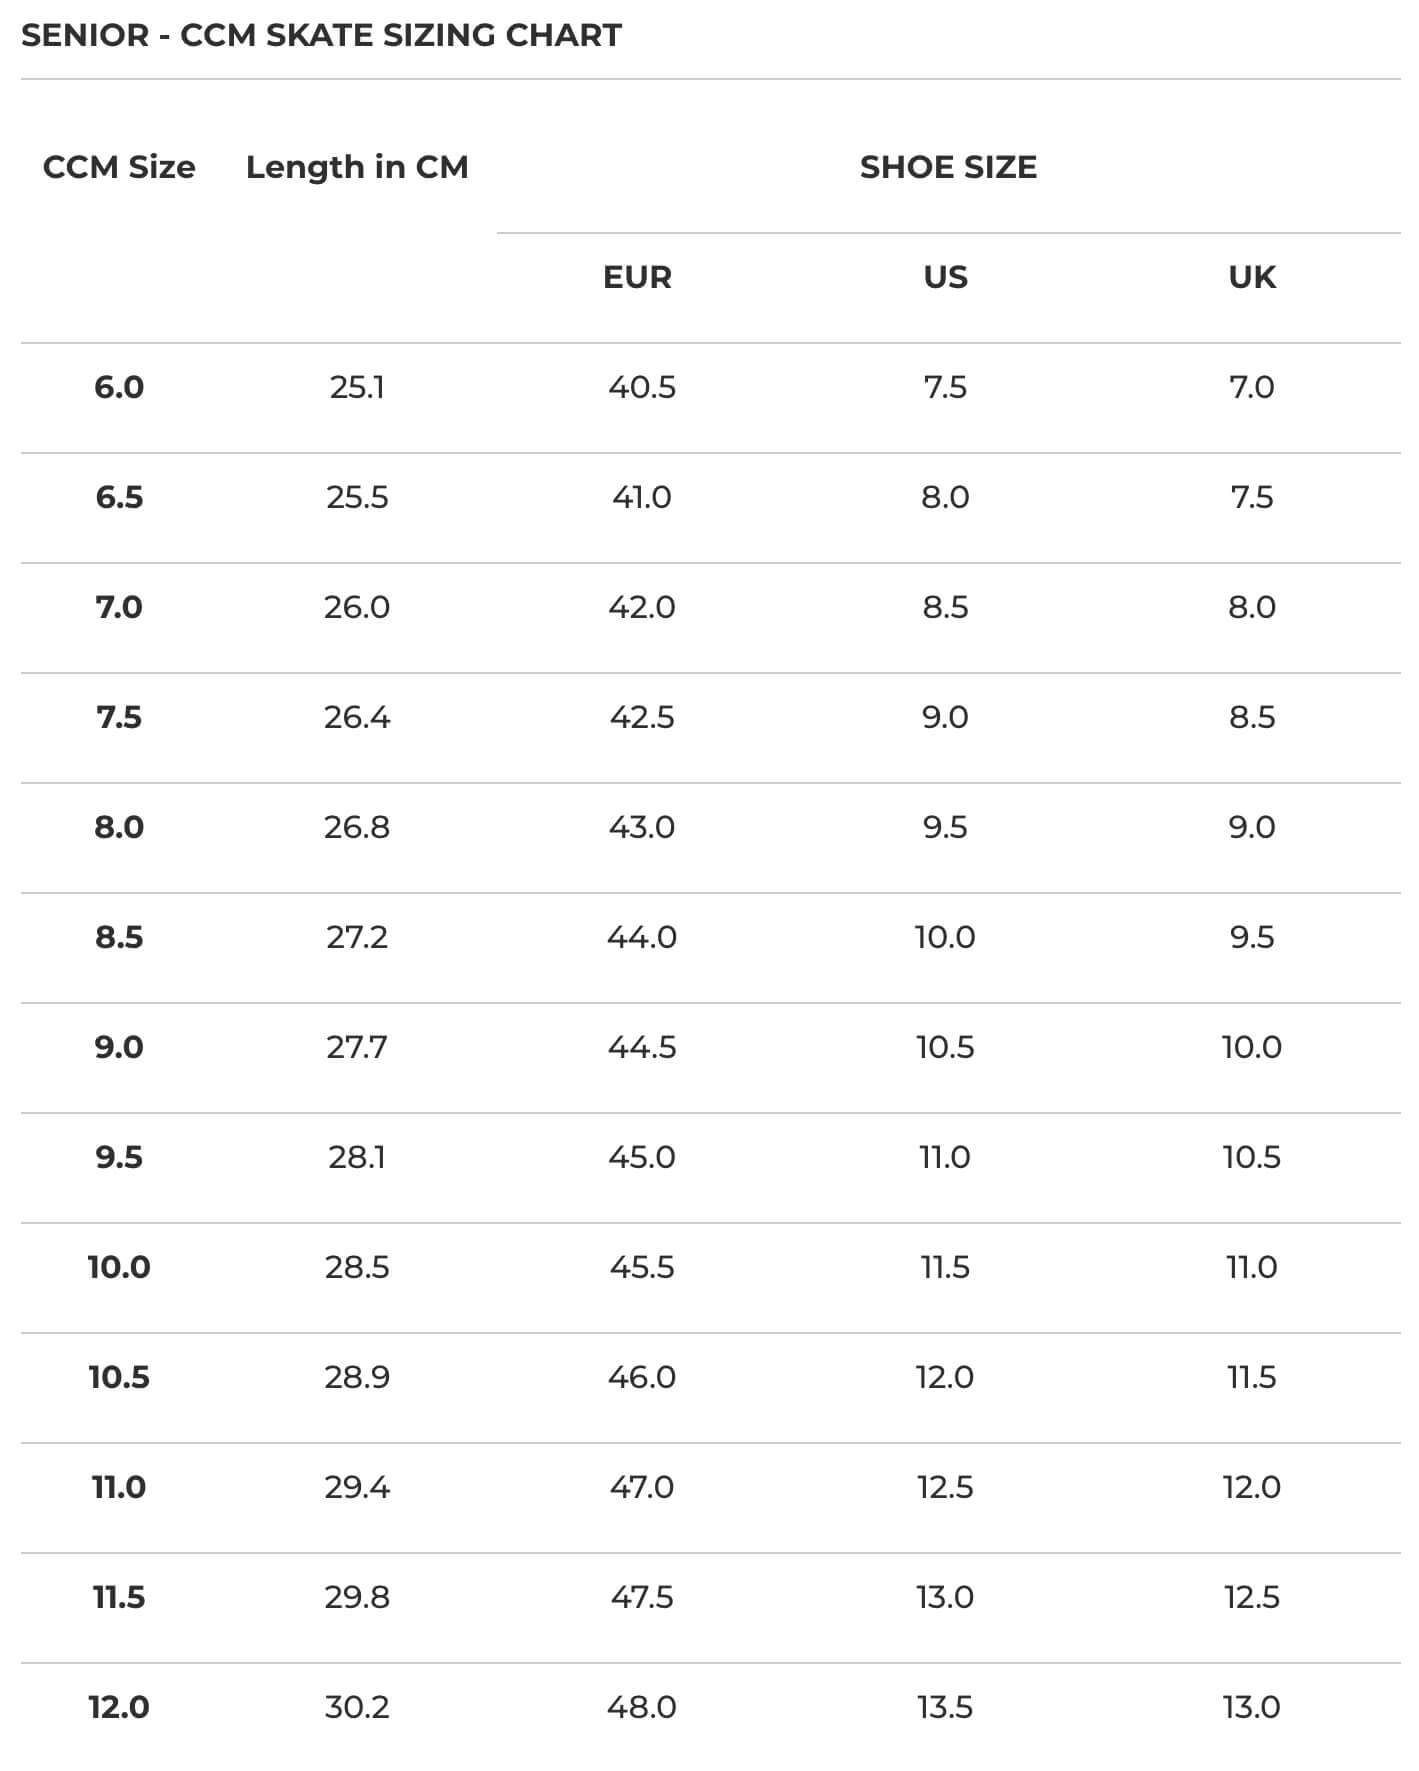Select the EUR 45.5 cell
The height and width of the screenshot is (1771, 1419).
[642, 1267]
